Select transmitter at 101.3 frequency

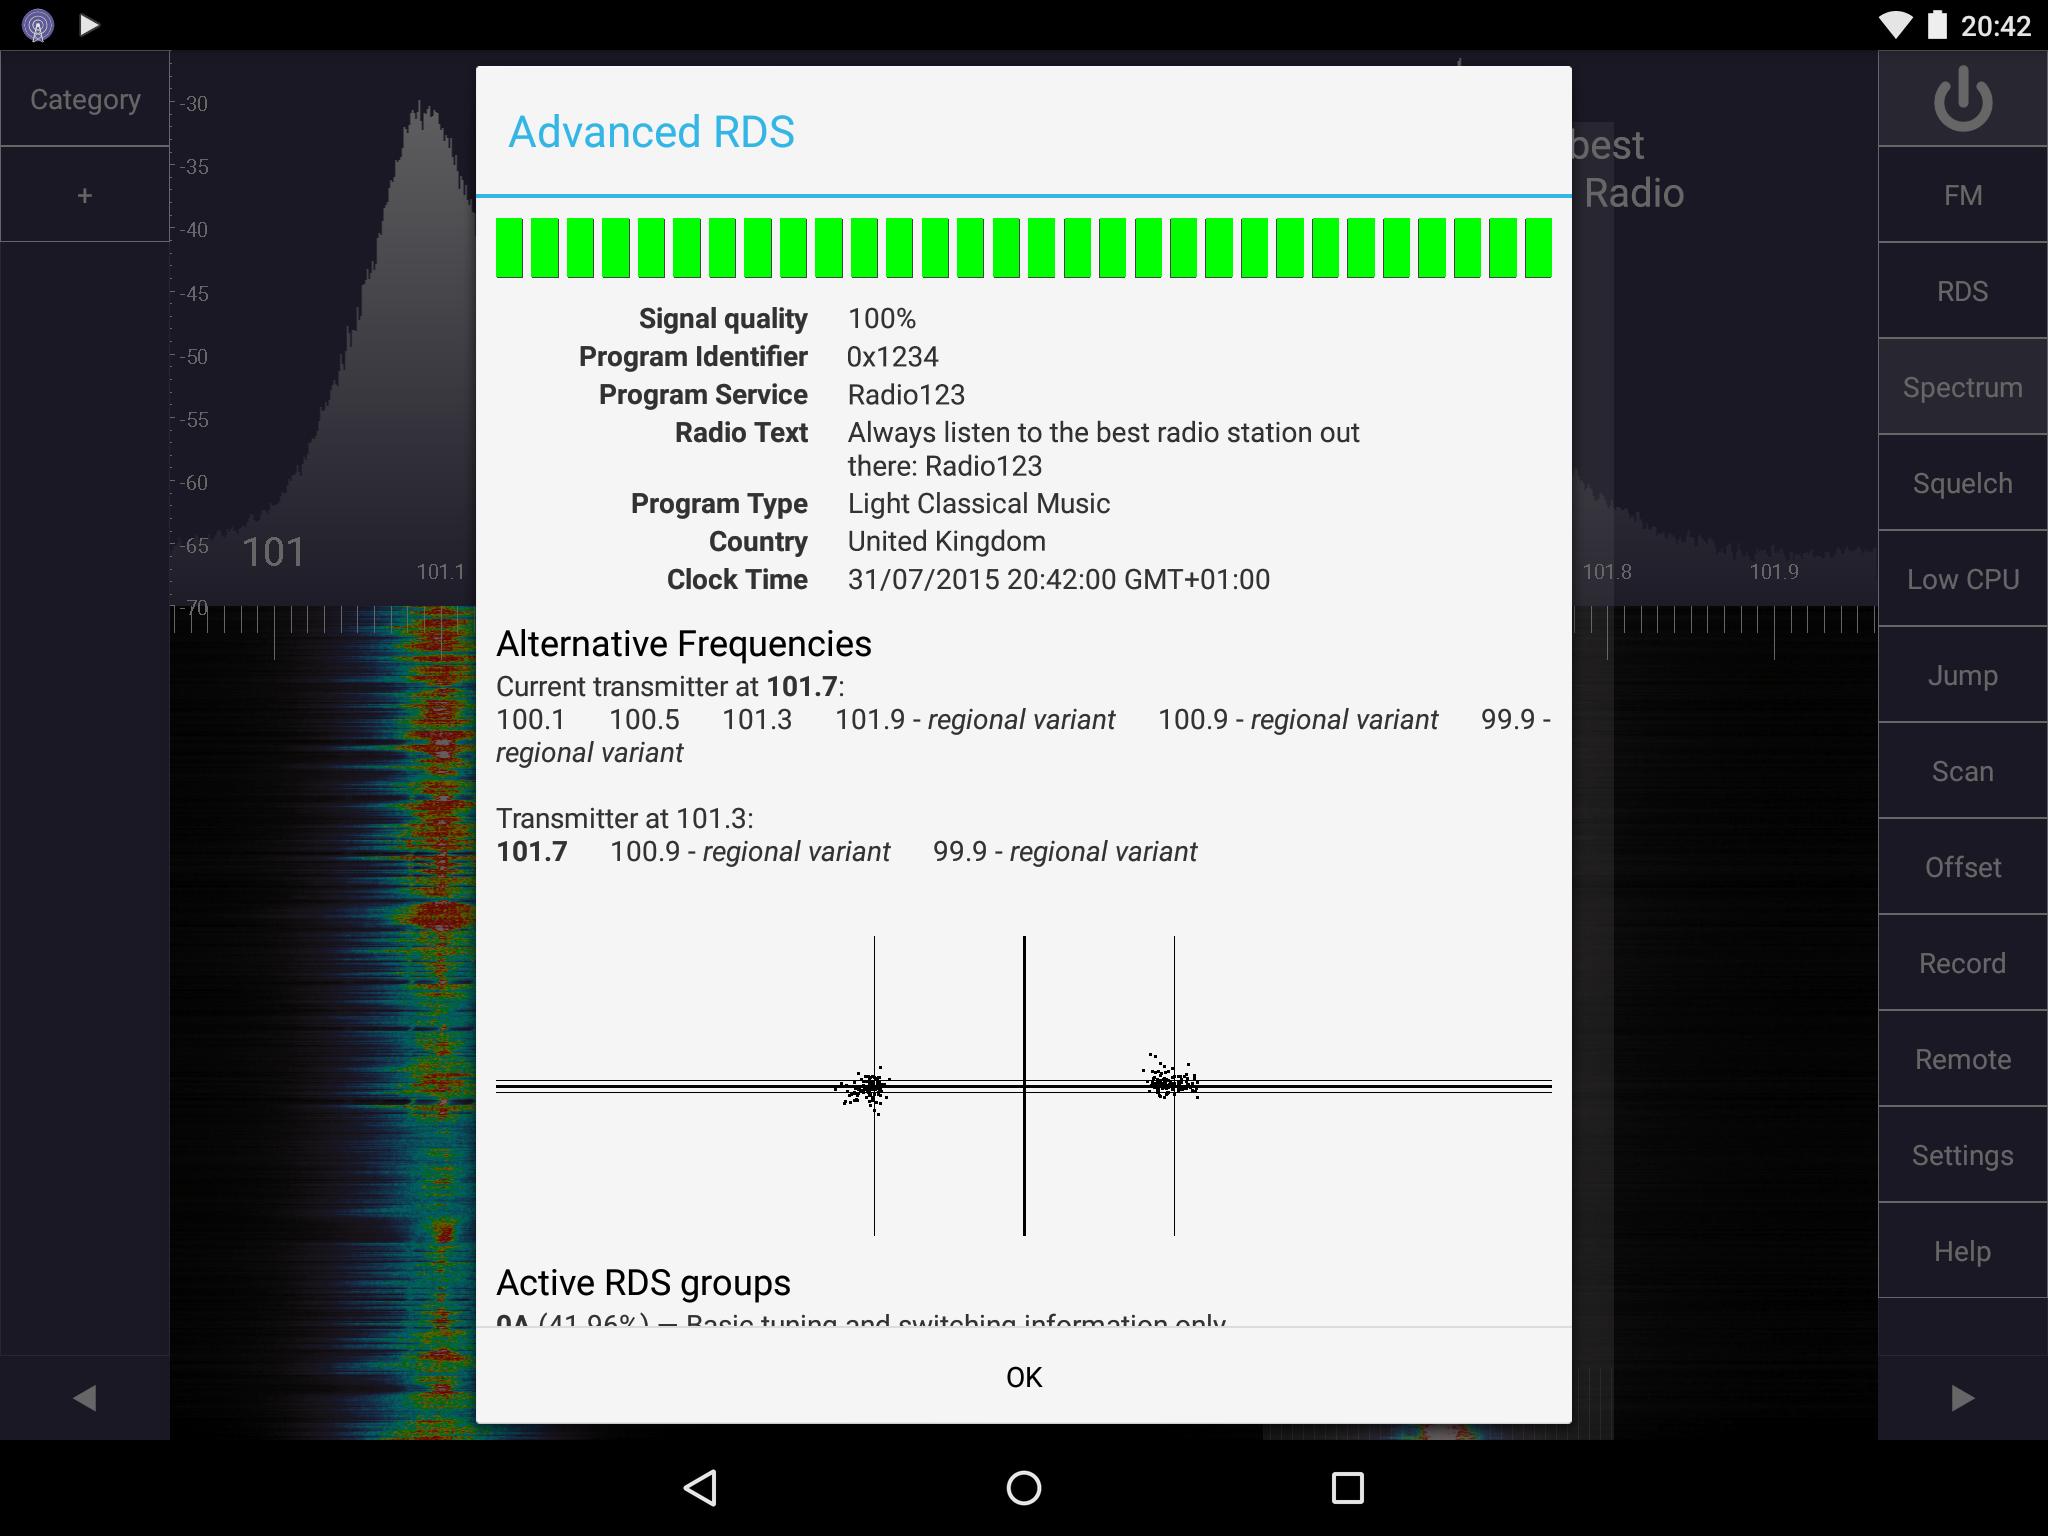coord(629,818)
